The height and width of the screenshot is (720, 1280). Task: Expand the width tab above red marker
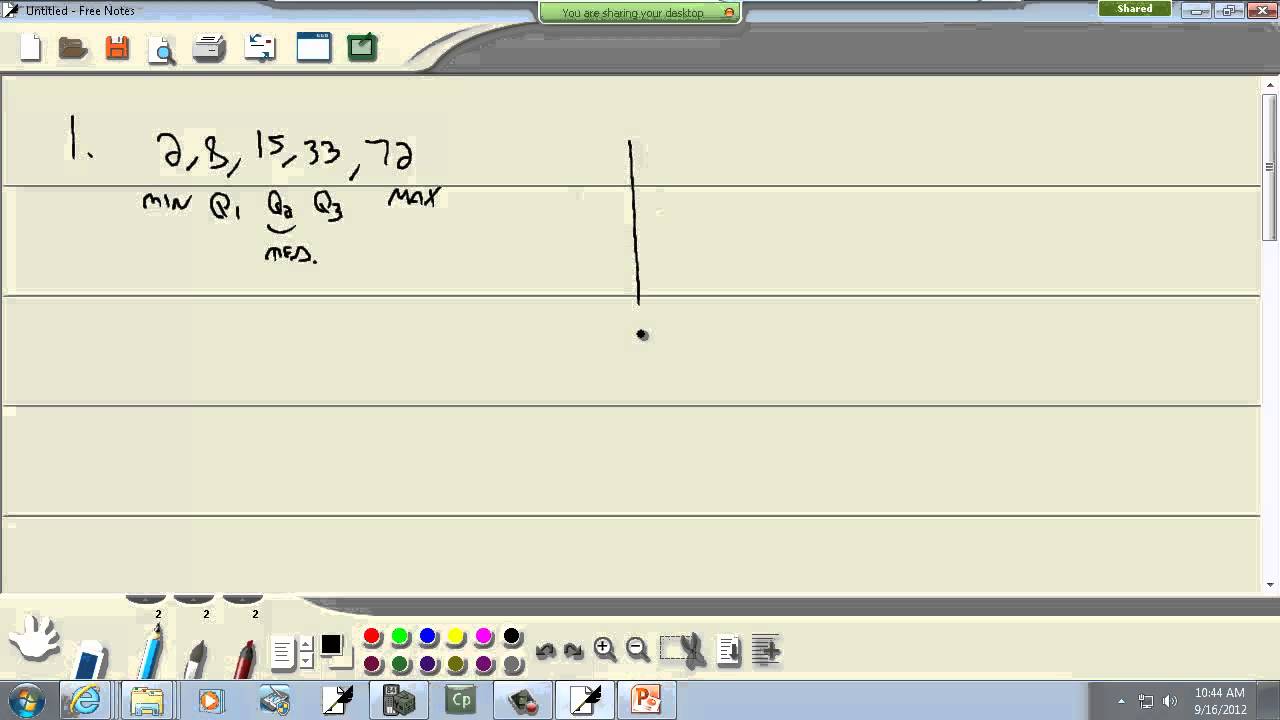[243, 599]
